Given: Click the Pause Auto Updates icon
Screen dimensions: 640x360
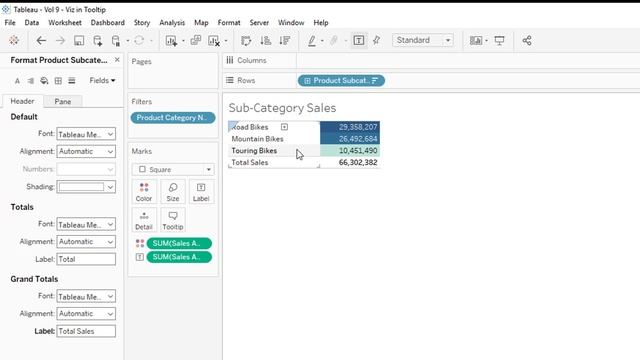Looking at the screenshot, I should coord(116,40).
